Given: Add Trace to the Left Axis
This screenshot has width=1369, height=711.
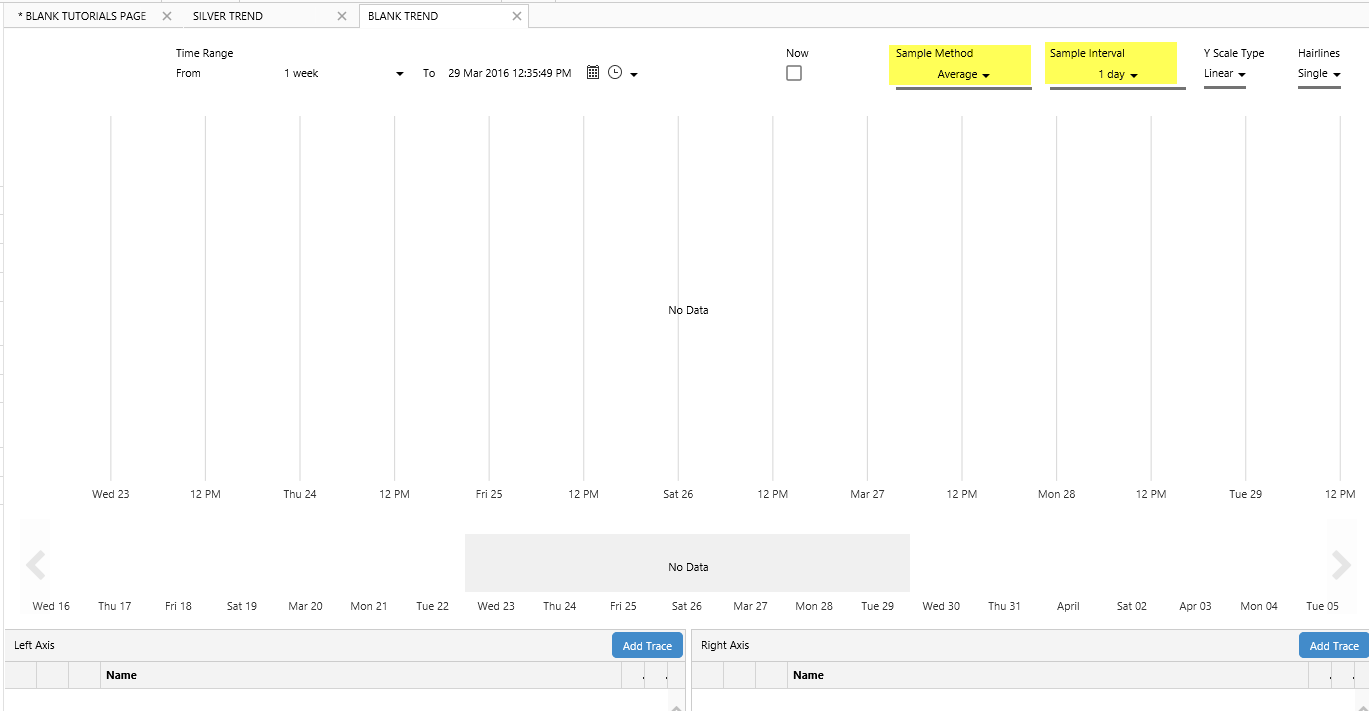Looking at the screenshot, I should pos(647,646).
